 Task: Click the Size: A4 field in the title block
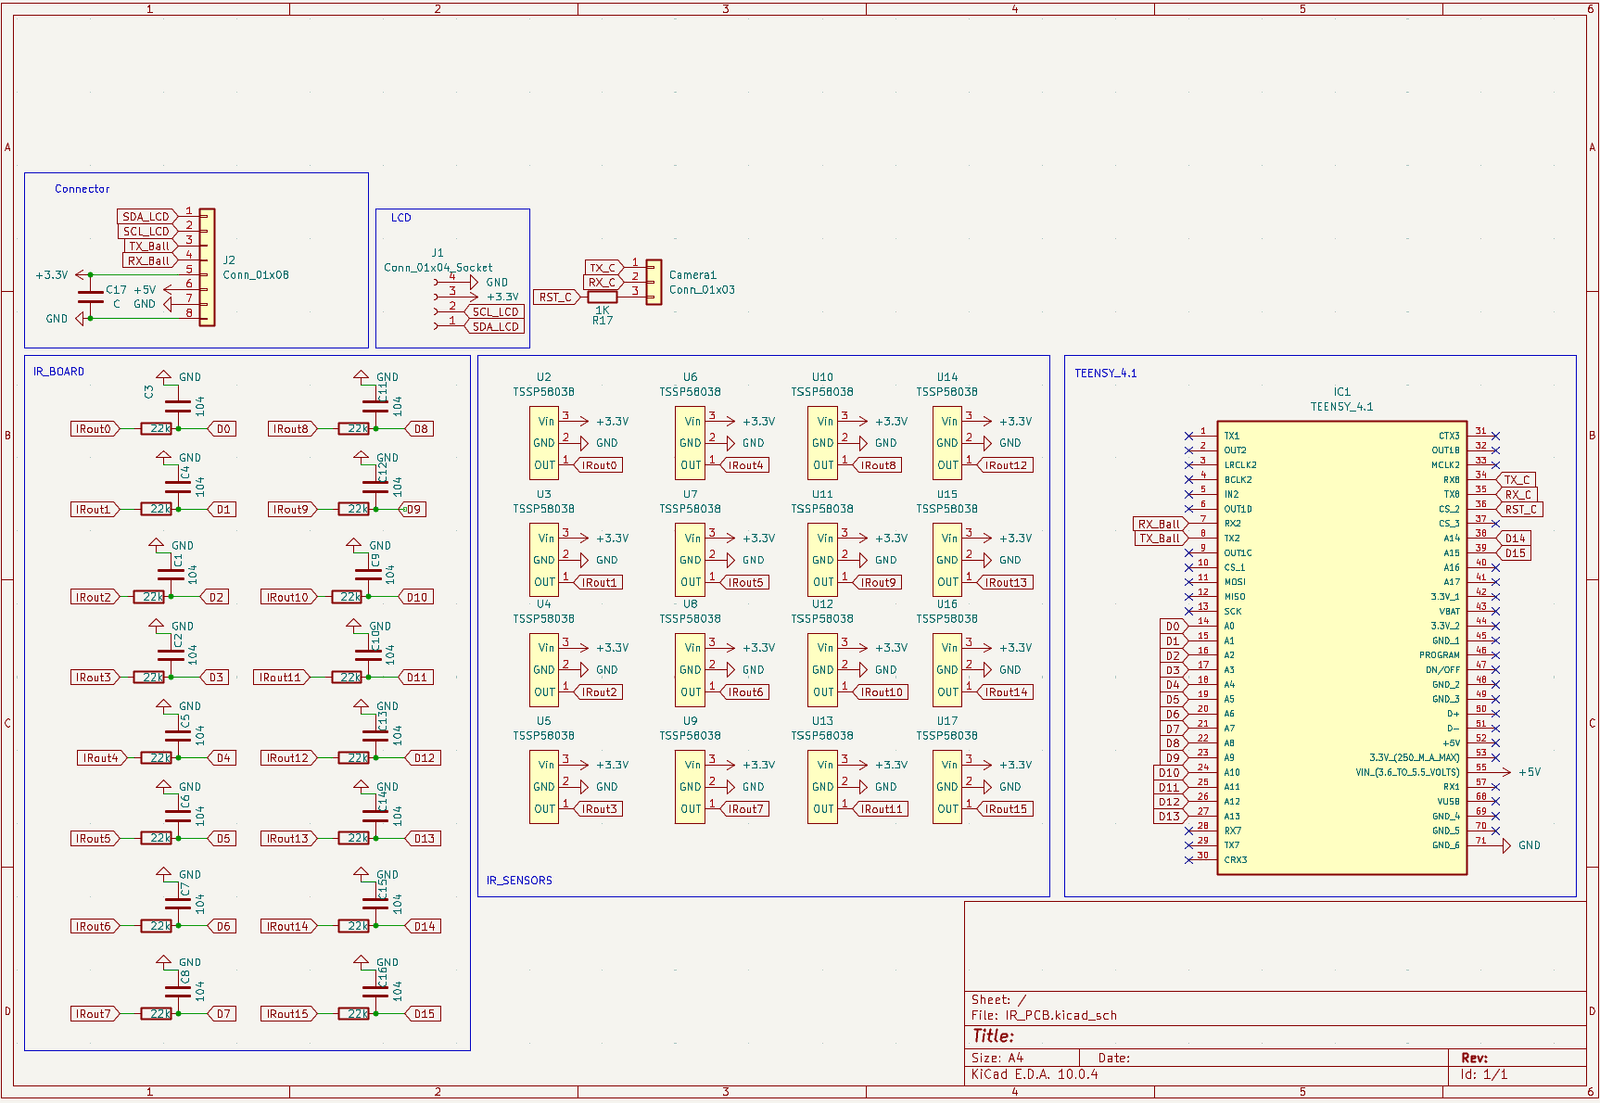point(997,1058)
